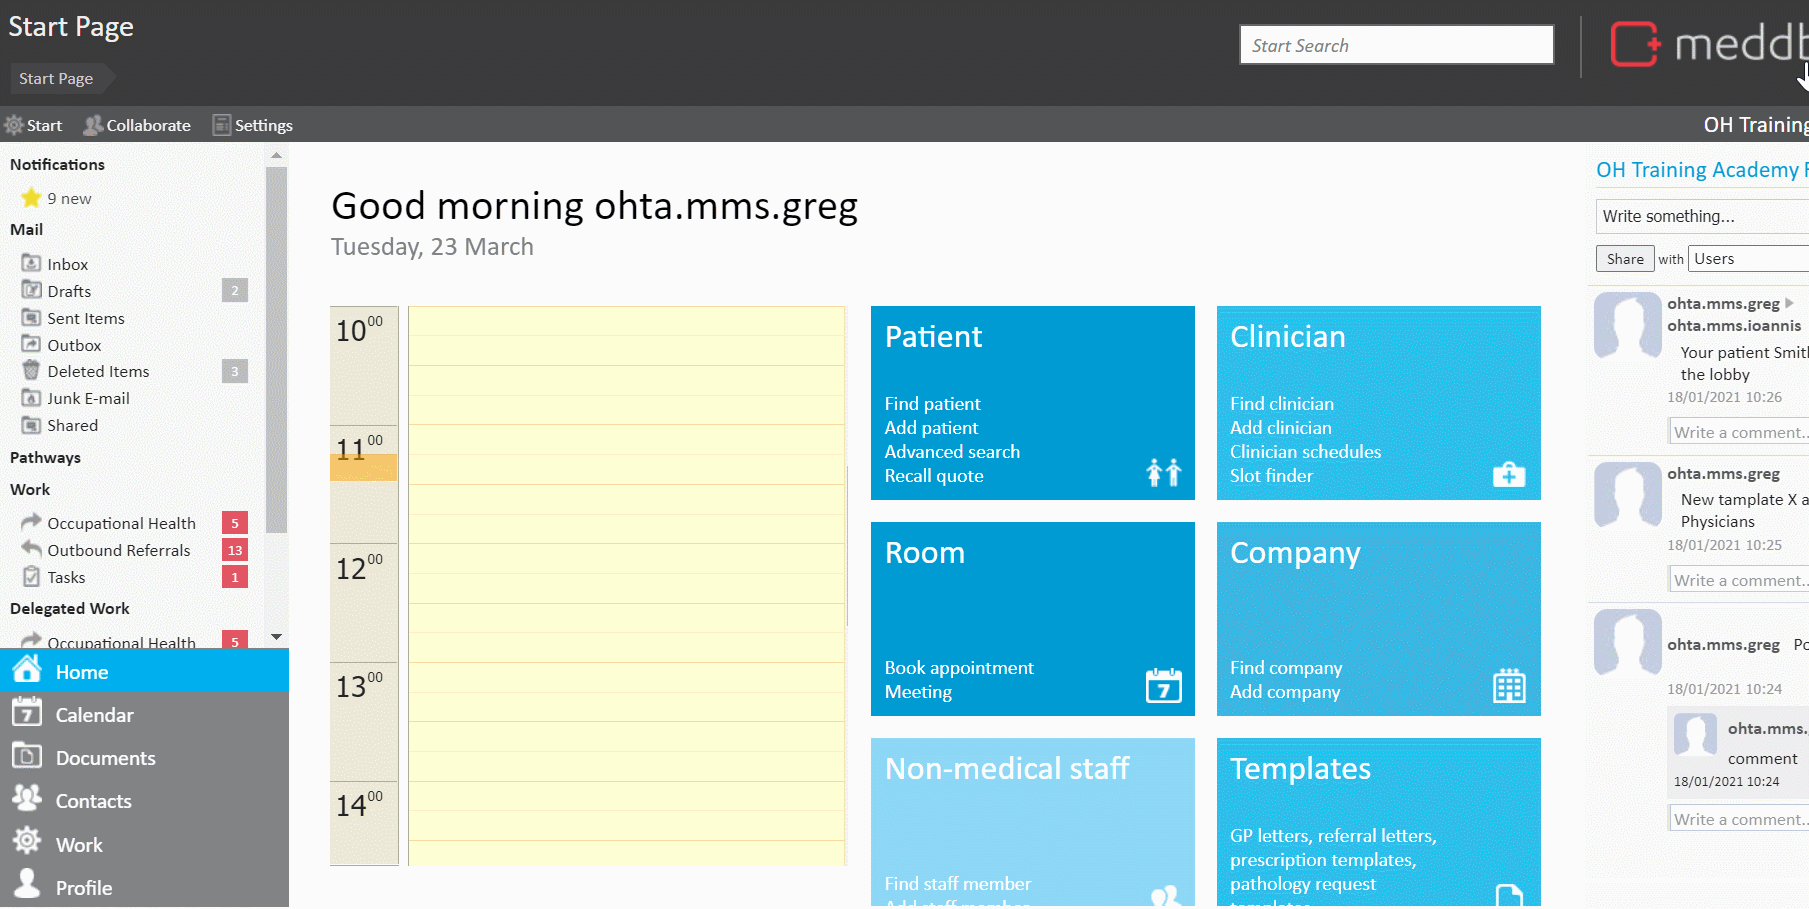
Task: Click the sidebar vertical scrollbar
Action: tap(276, 350)
